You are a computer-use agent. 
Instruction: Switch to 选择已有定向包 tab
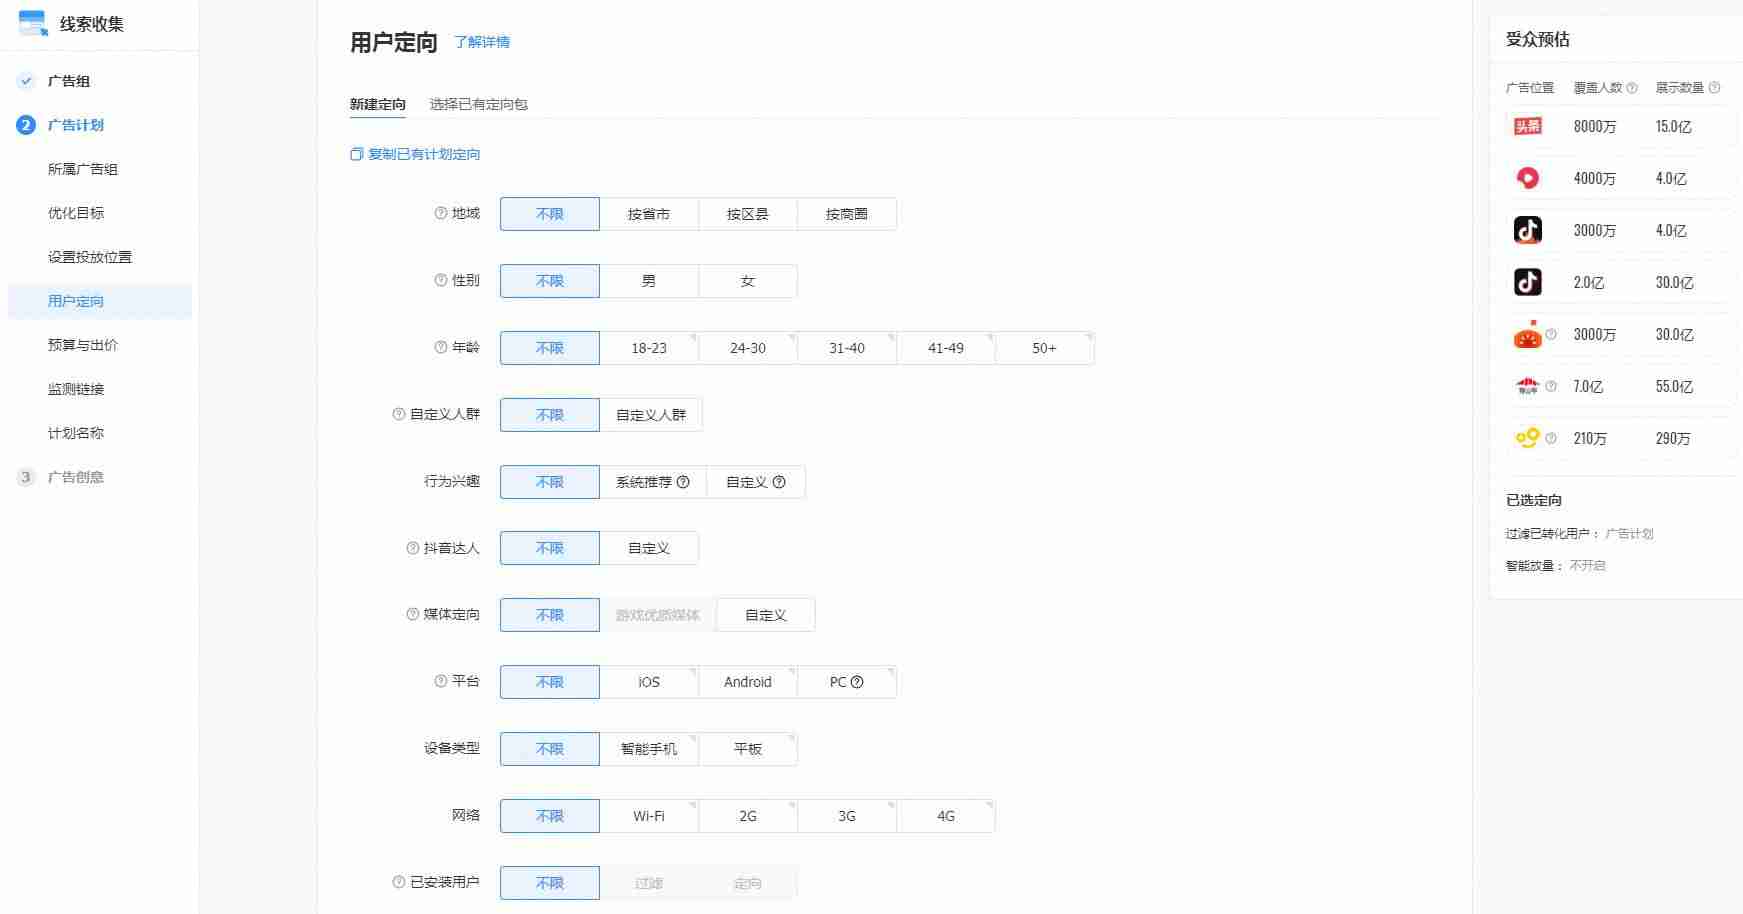pos(478,104)
